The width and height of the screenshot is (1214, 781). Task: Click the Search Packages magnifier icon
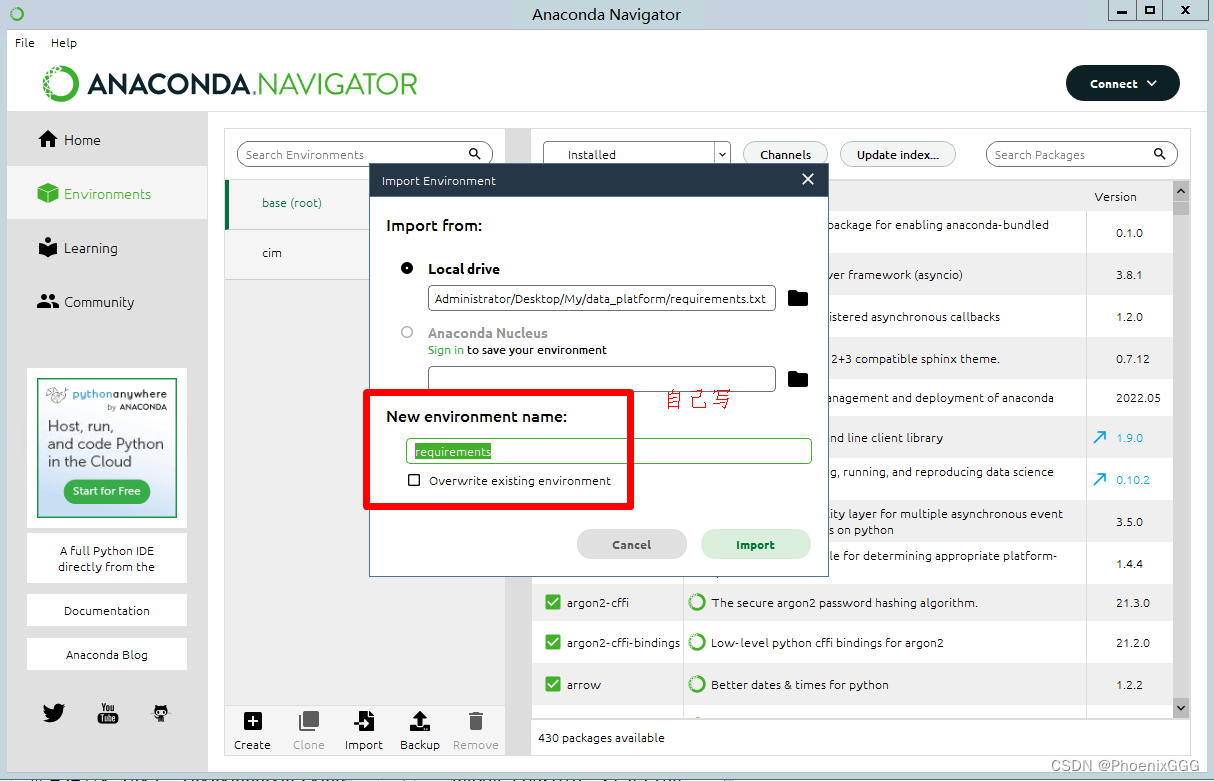[x=1160, y=154]
